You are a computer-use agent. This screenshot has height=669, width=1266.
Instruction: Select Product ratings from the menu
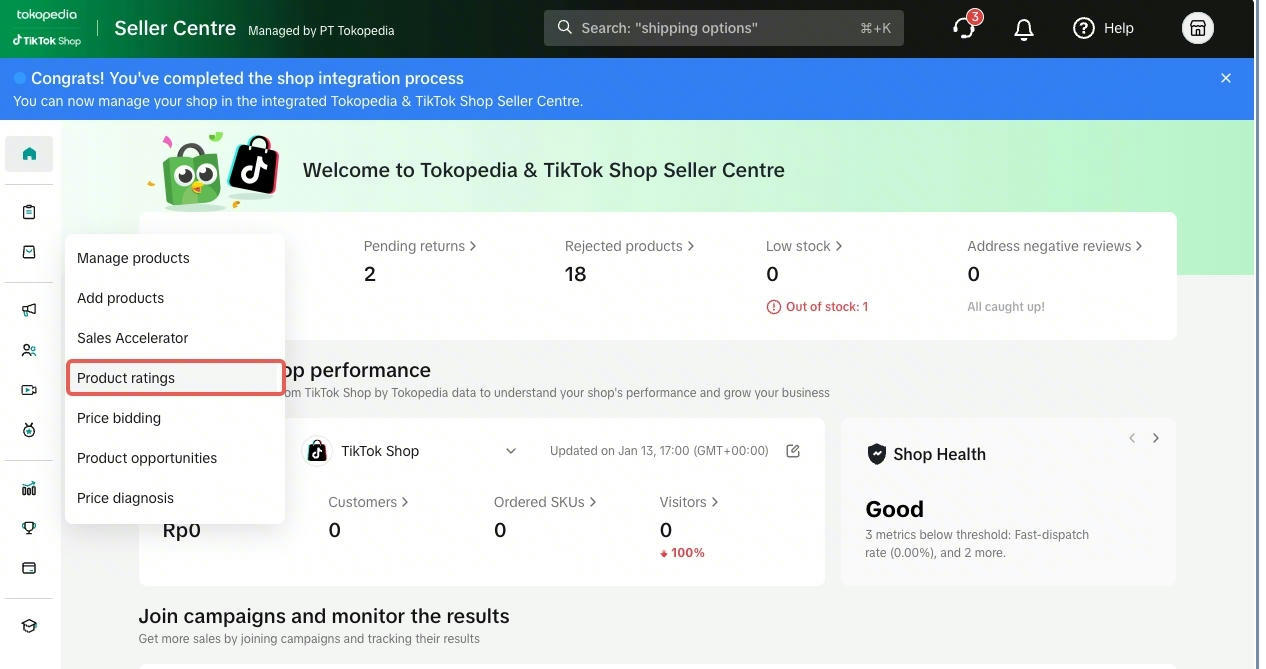[x=126, y=378]
